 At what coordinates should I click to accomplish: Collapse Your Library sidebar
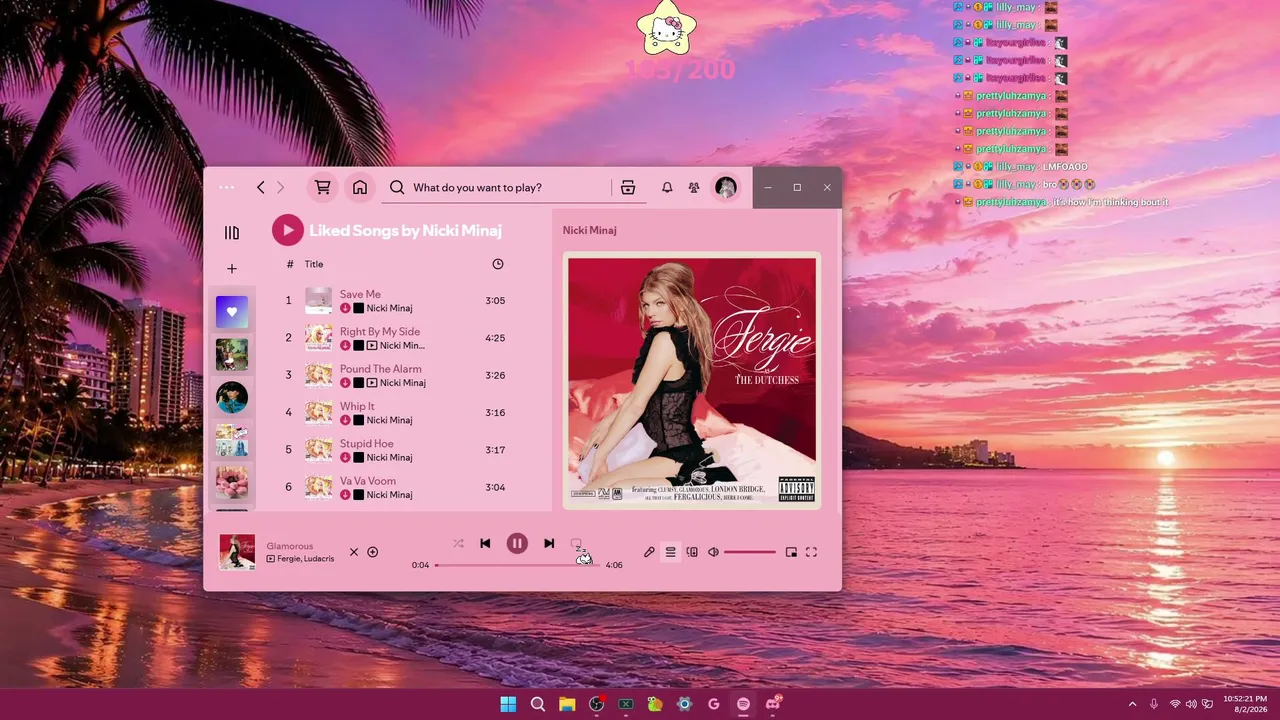pyautogui.click(x=232, y=233)
